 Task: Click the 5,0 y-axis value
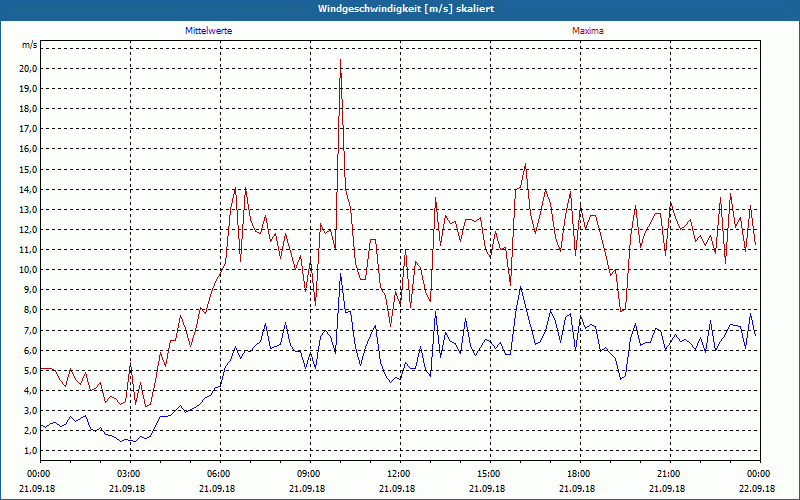pos(31,370)
